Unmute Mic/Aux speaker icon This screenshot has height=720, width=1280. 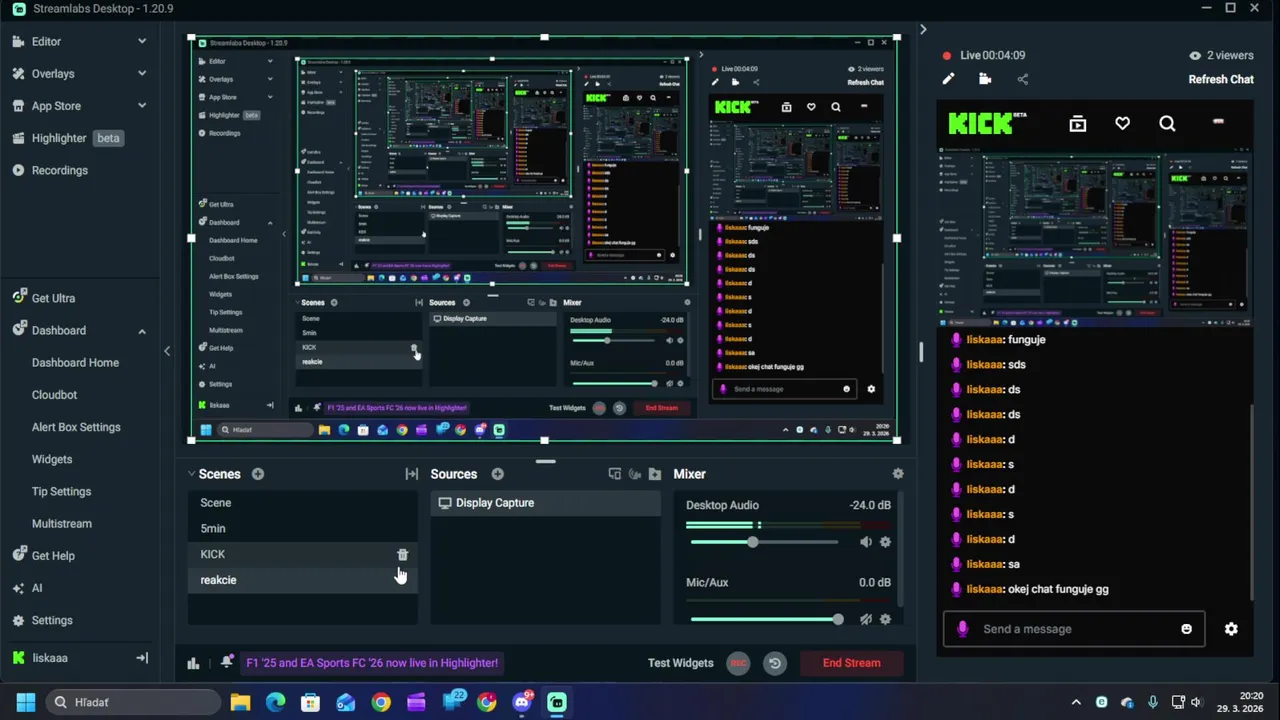pyautogui.click(x=866, y=620)
